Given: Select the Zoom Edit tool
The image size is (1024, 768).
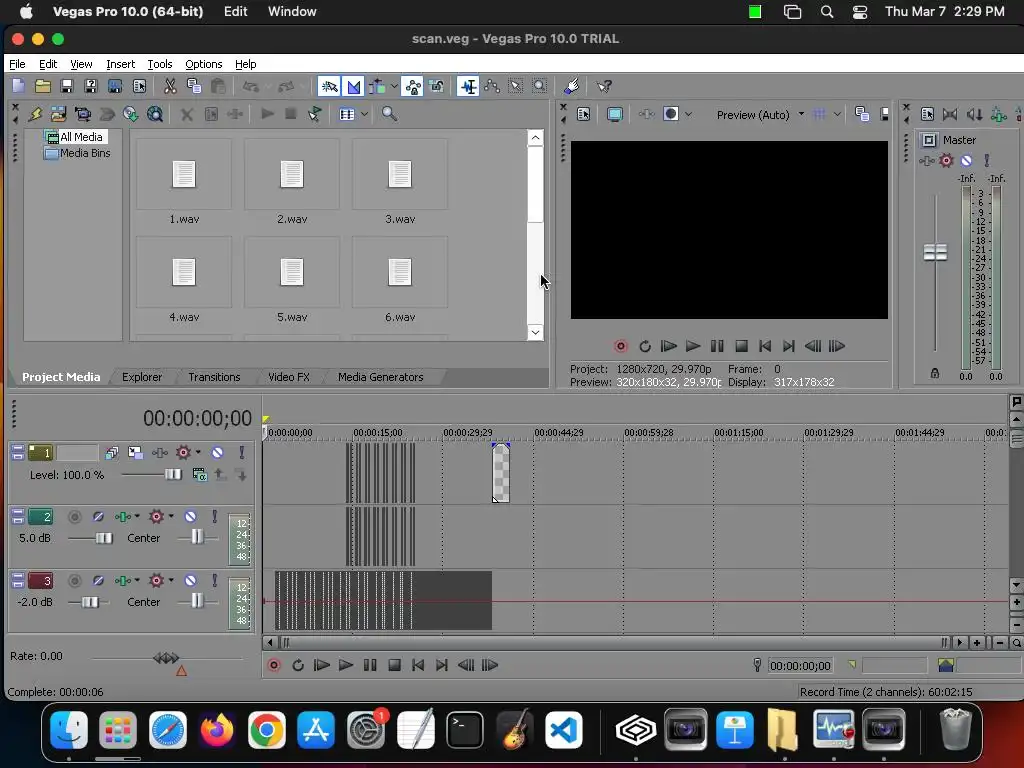Looking at the screenshot, I should pos(539,86).
